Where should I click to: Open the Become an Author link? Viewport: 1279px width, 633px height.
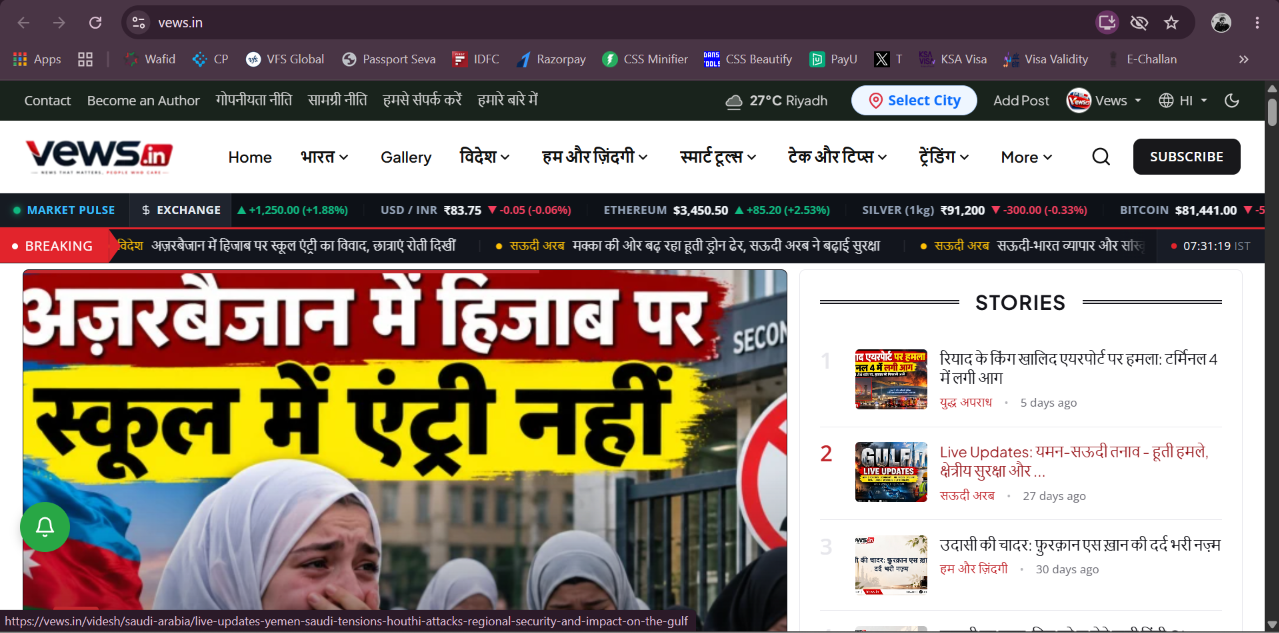click(143, 100)
